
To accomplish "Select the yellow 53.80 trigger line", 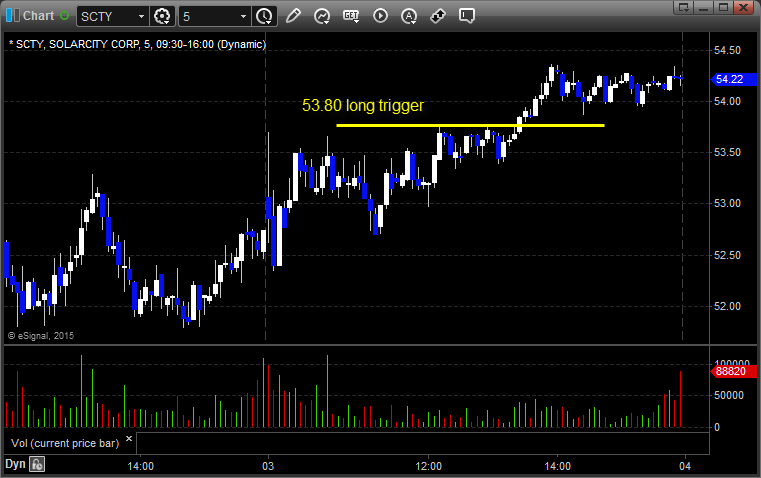I will point(470,126).
